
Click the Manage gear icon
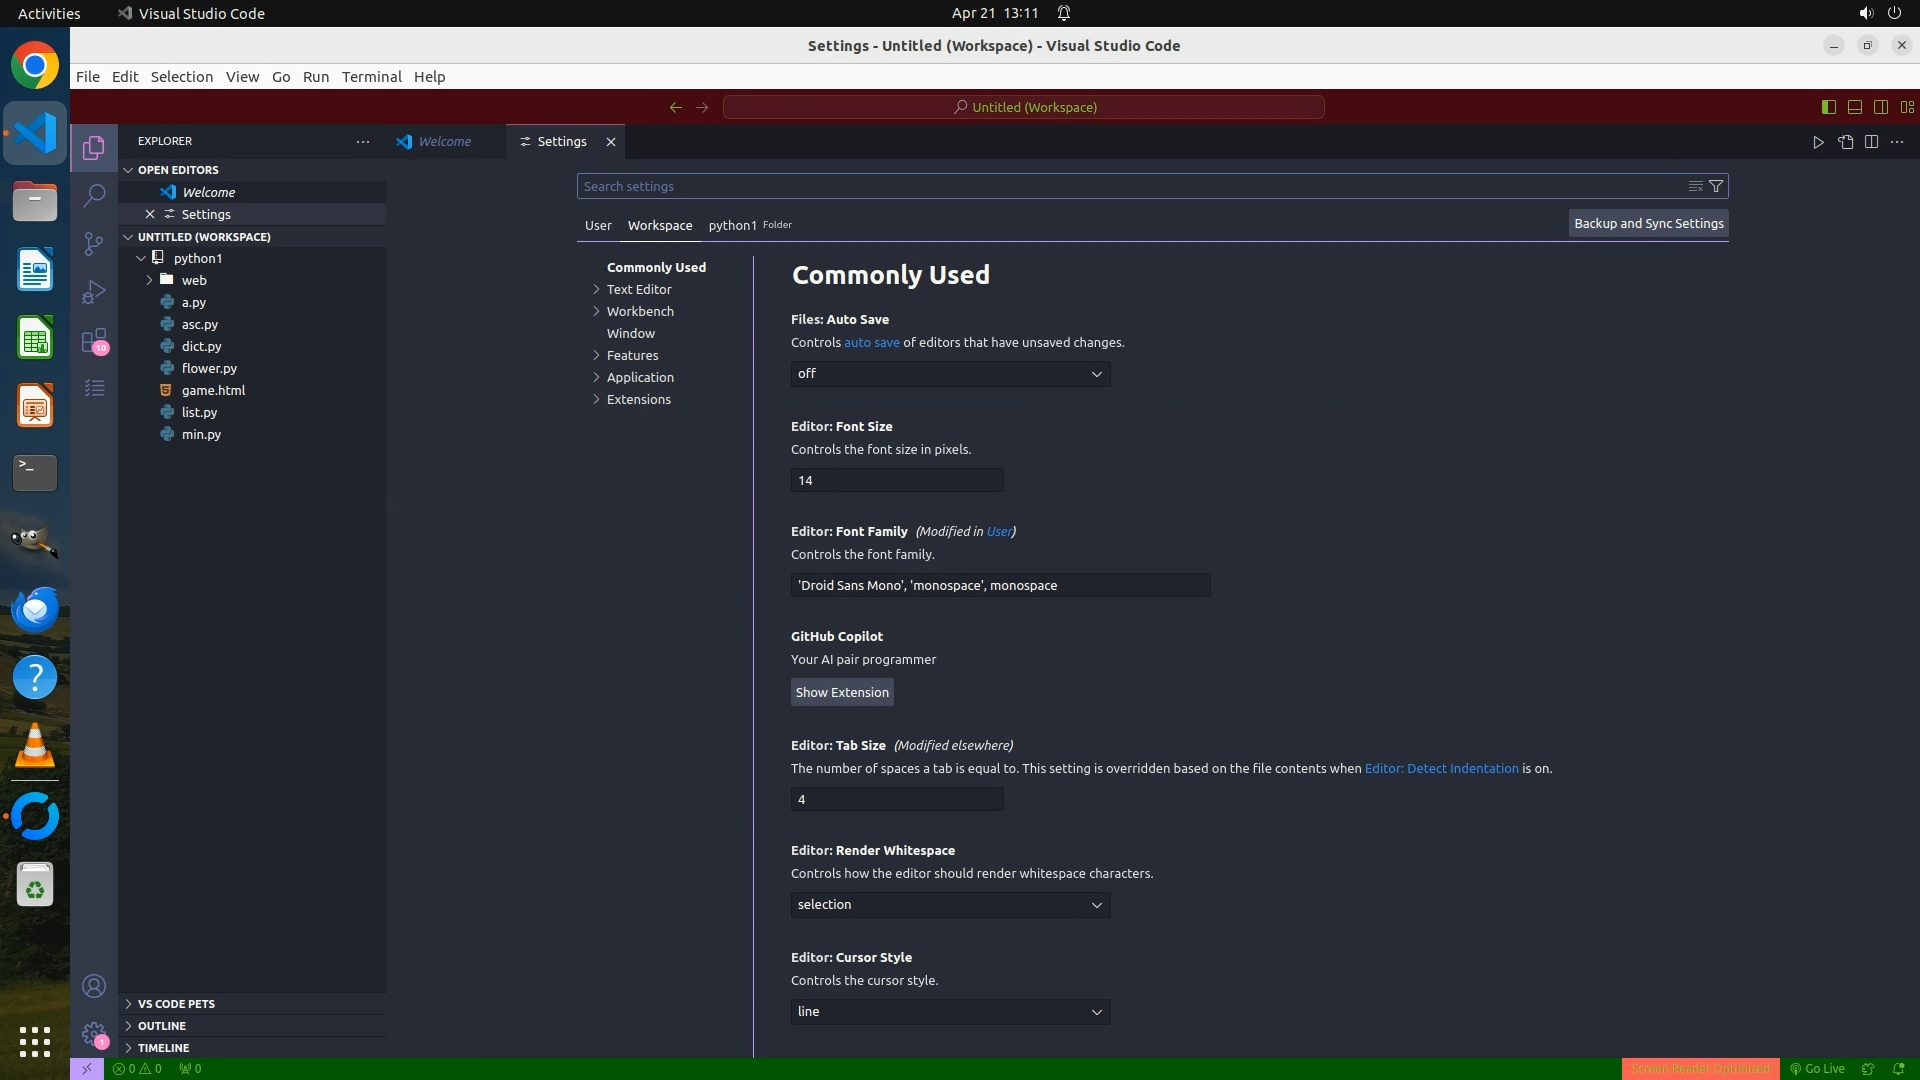point(94,1034)
